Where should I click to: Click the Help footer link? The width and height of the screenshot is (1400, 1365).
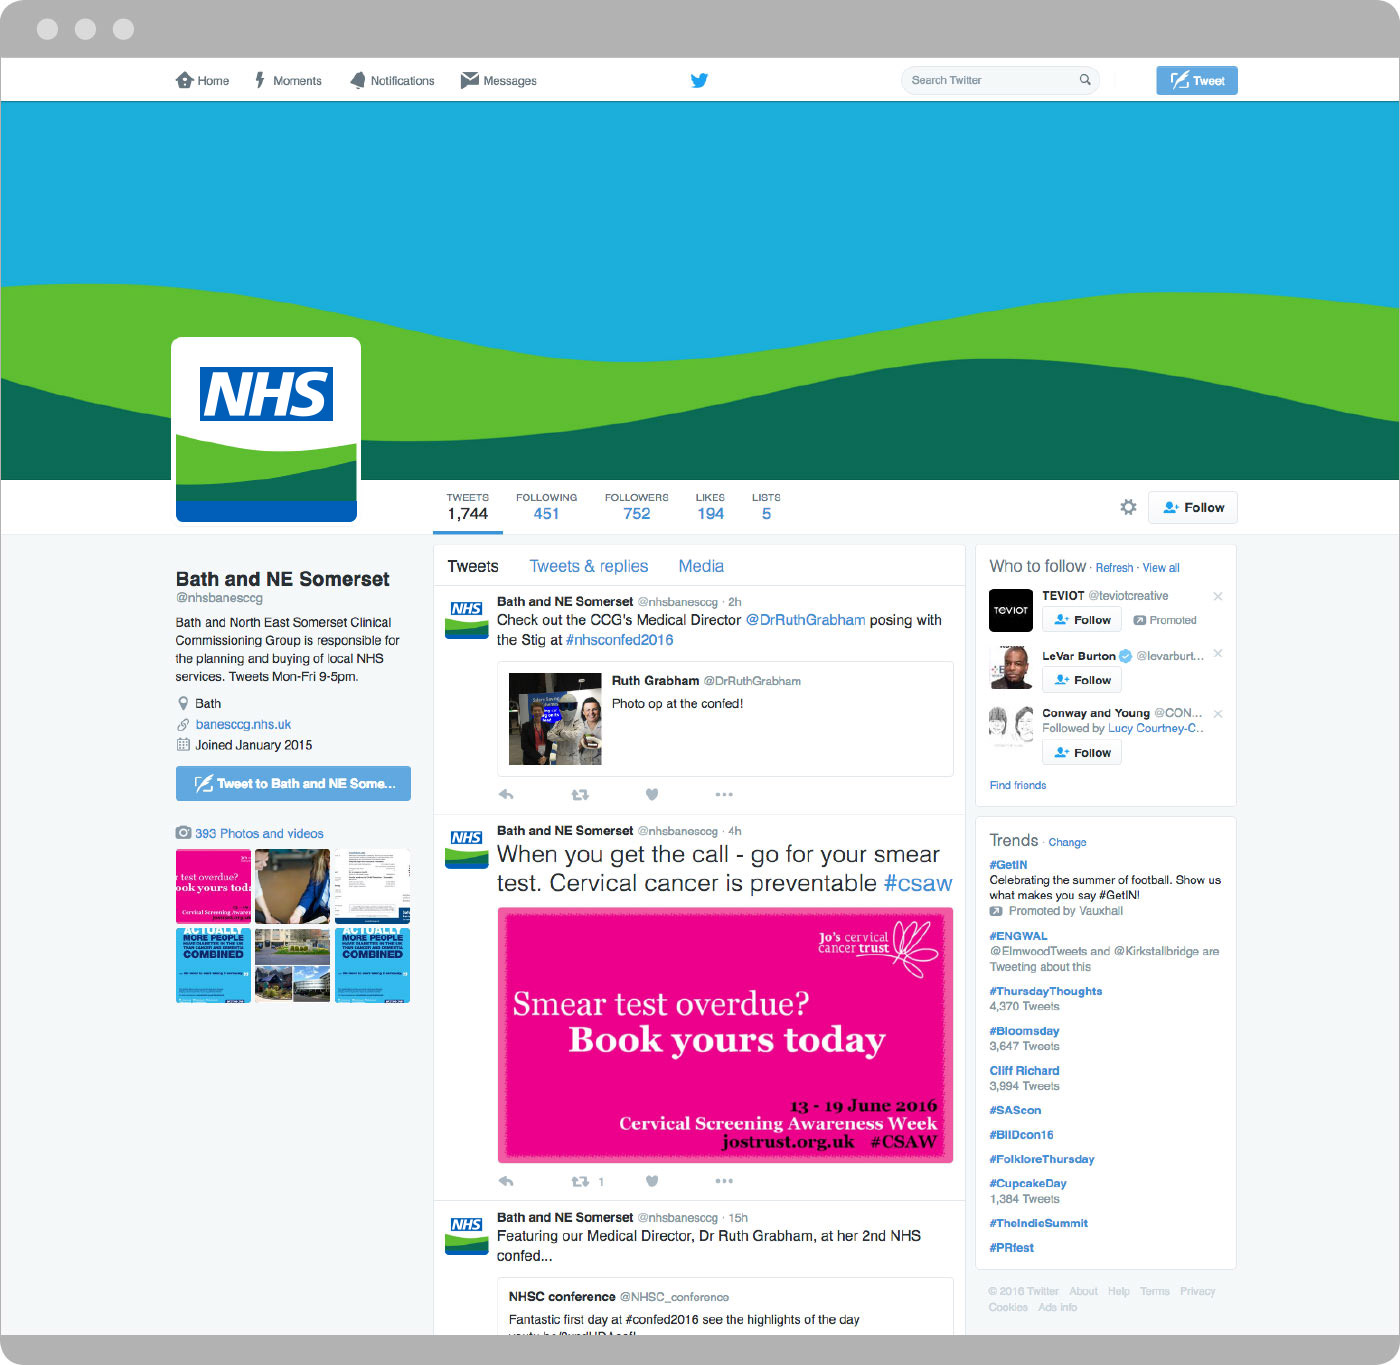(1118, 1291)
